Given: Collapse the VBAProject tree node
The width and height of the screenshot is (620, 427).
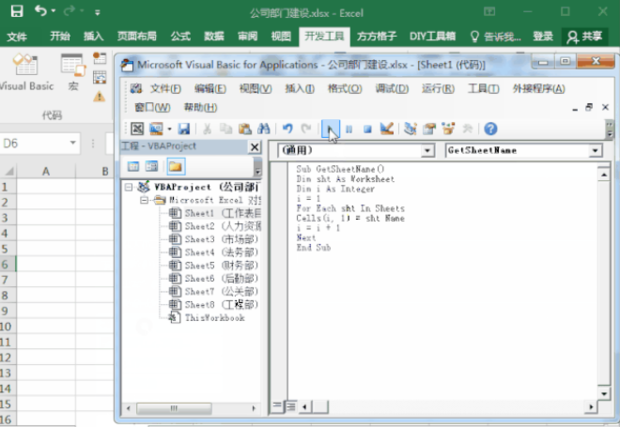Looking at the screenshot, I should coord(129,187).
